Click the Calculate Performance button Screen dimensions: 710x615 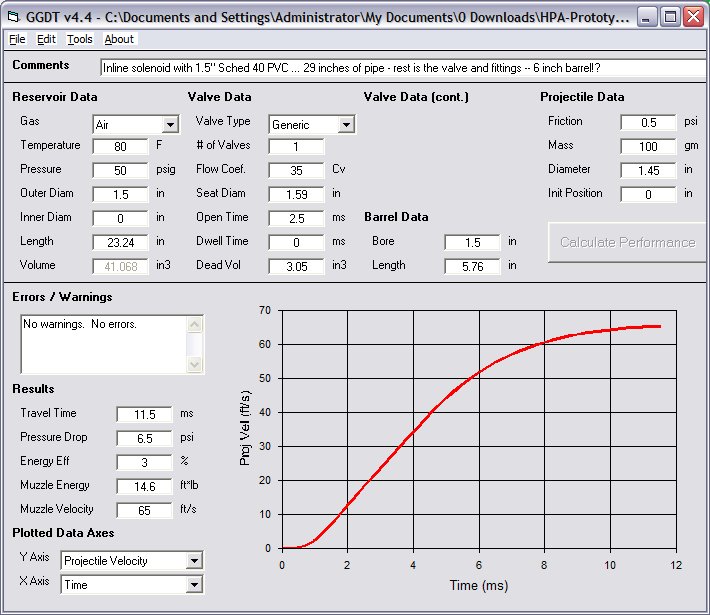click(626, 242)
